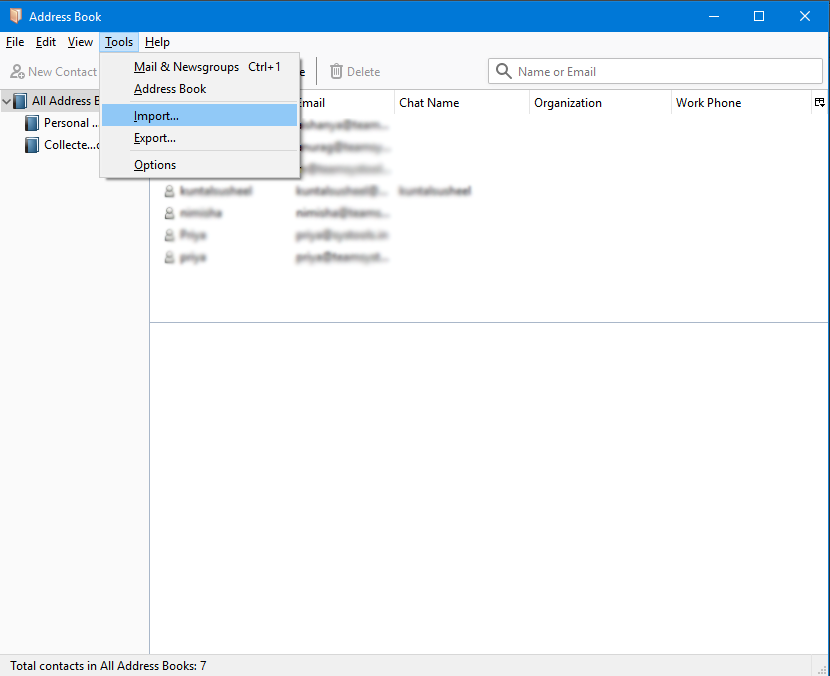Click the Personal address book icon

32,123
